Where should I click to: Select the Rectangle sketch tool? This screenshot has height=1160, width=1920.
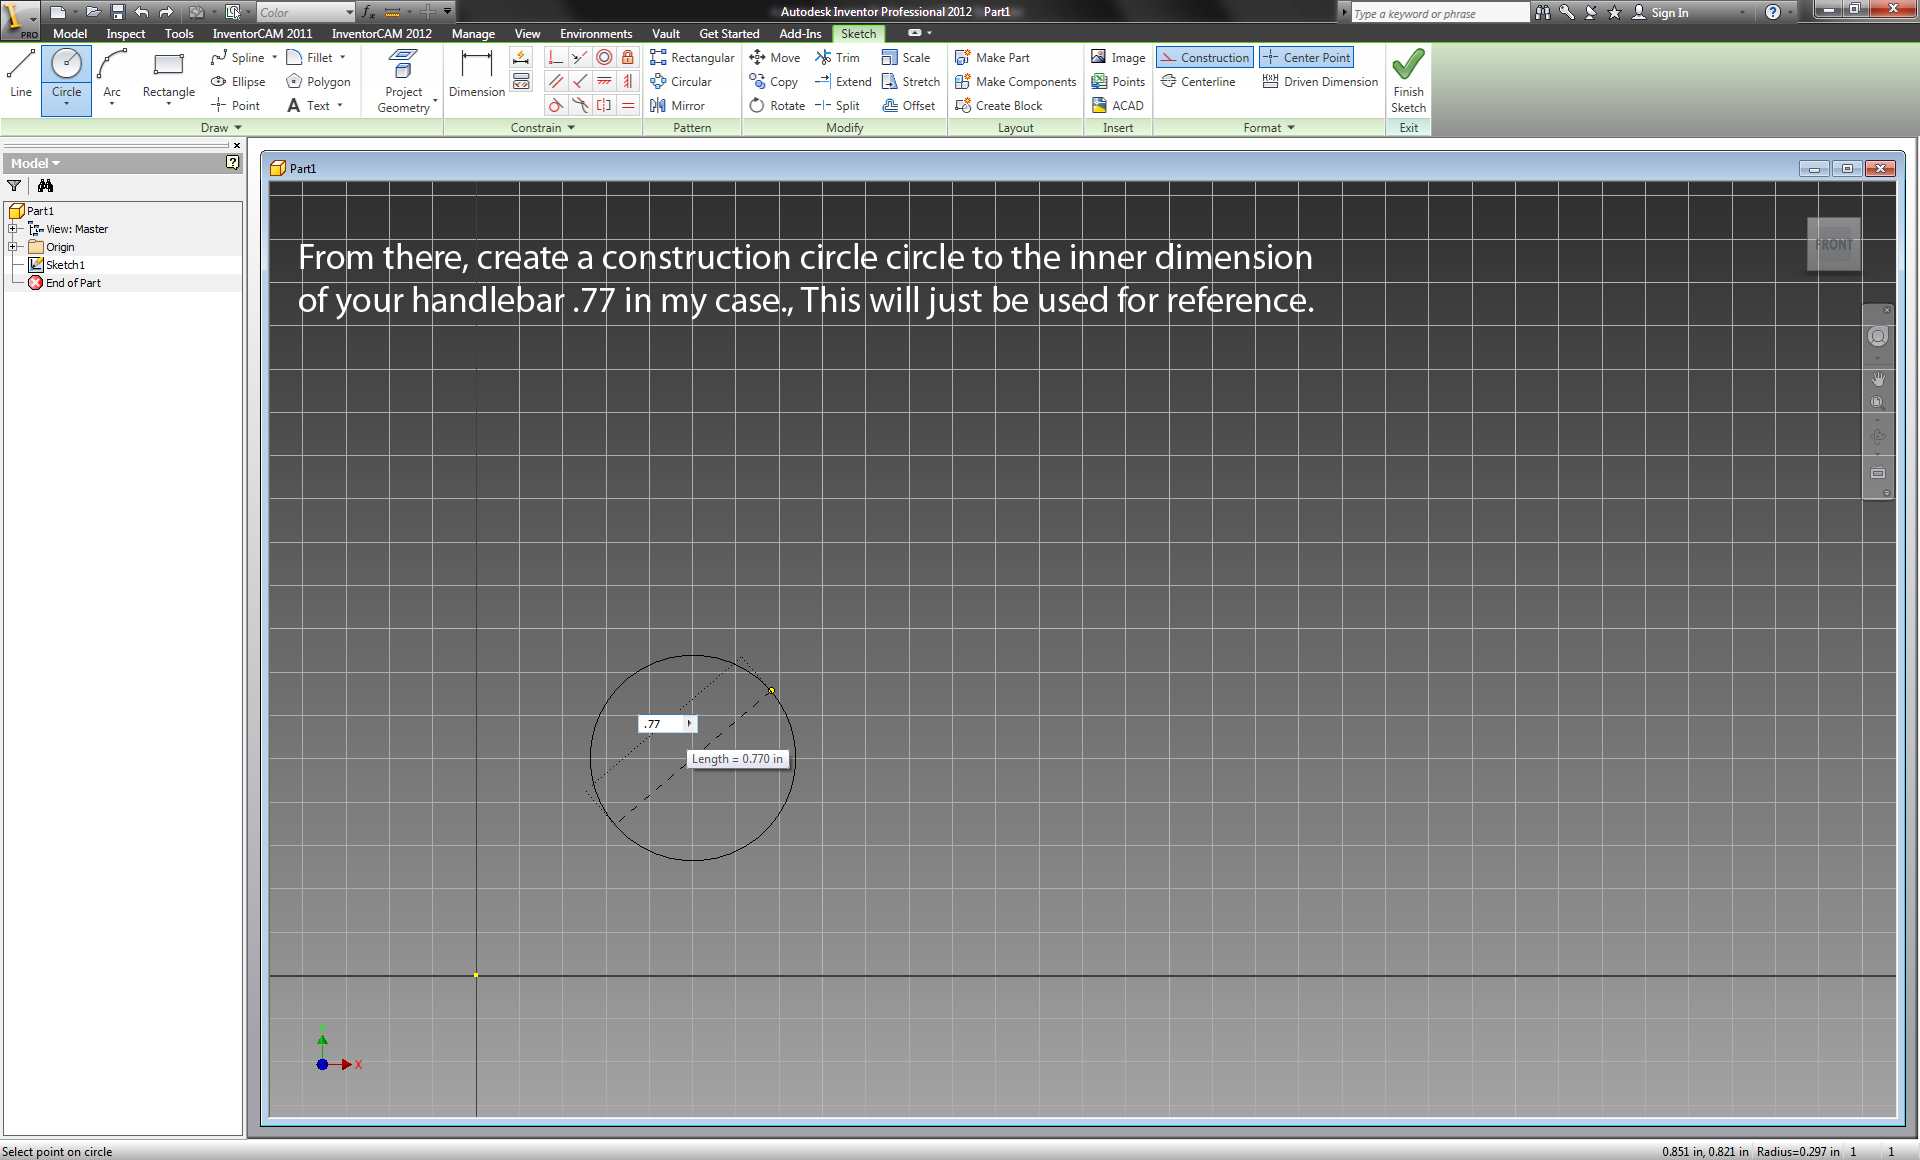click(168, 75)
